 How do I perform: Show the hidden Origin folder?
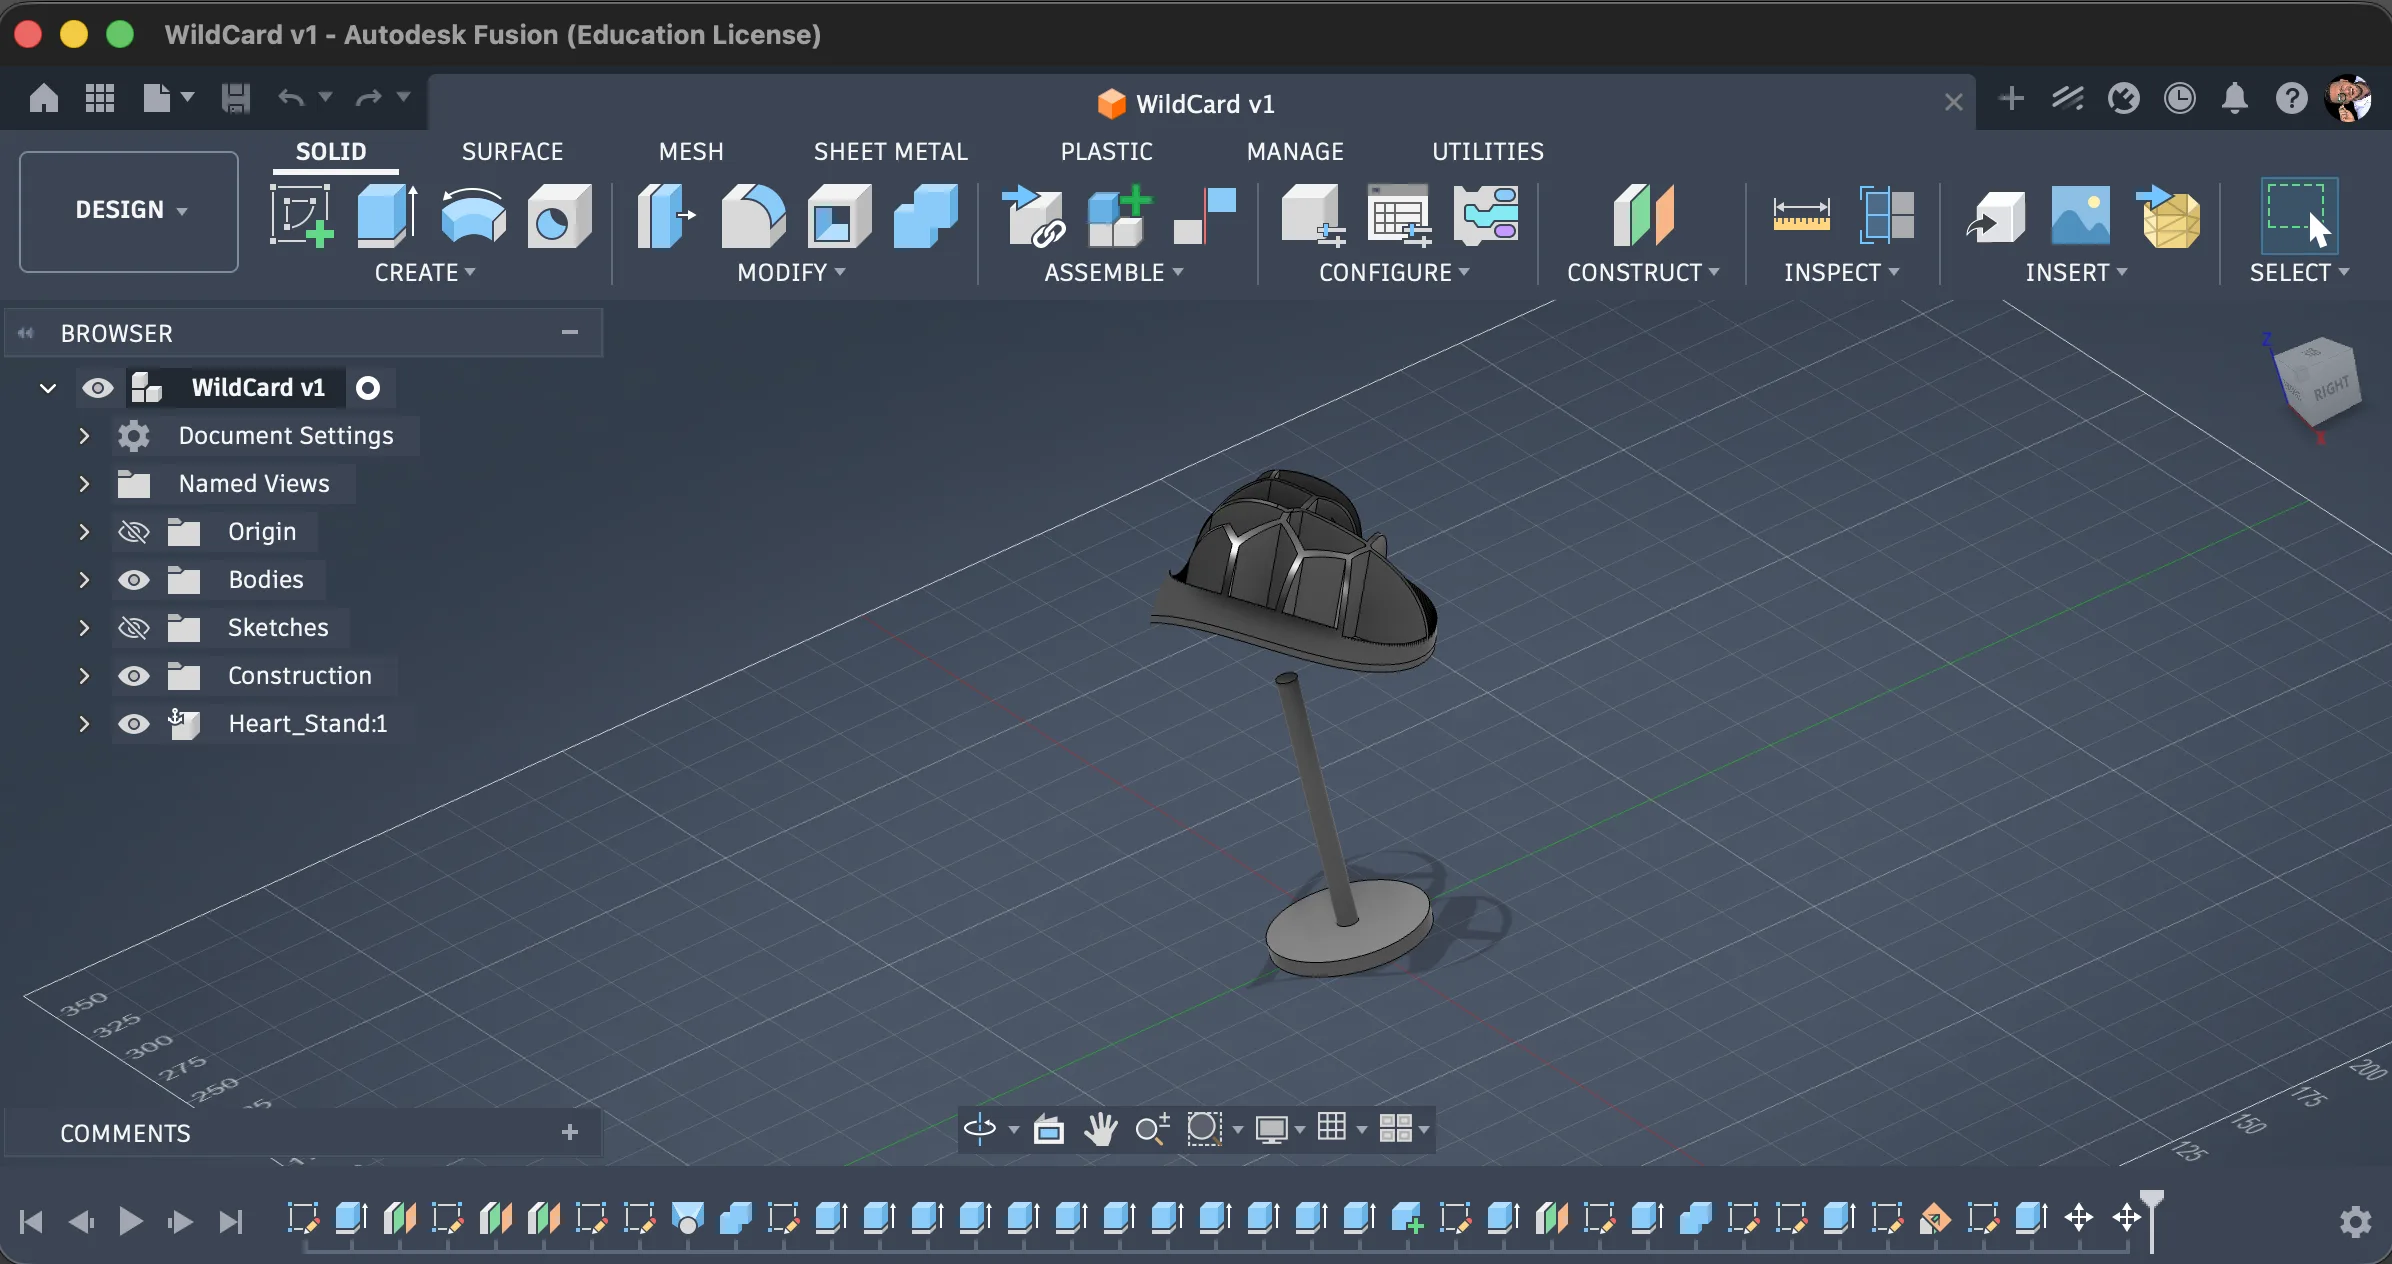(x=133, y=532)
